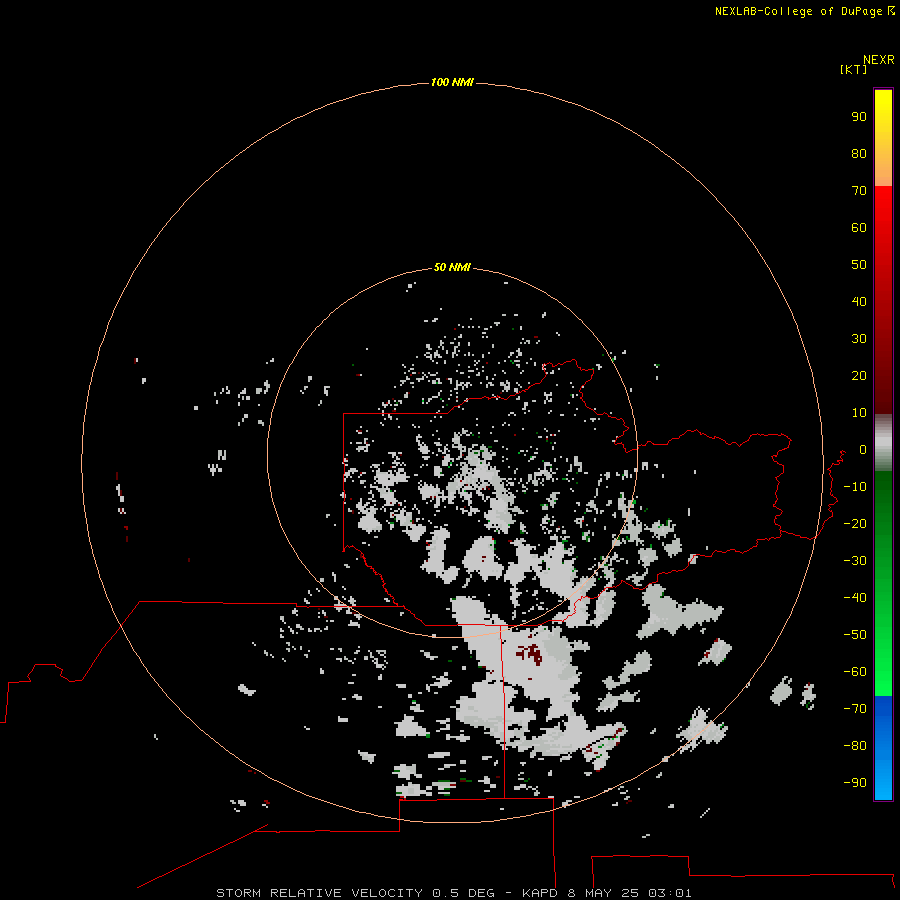900x900 pixels.
Task: Click the '0.5 DEG' tilt text in the footer
Action: point(463,893)
